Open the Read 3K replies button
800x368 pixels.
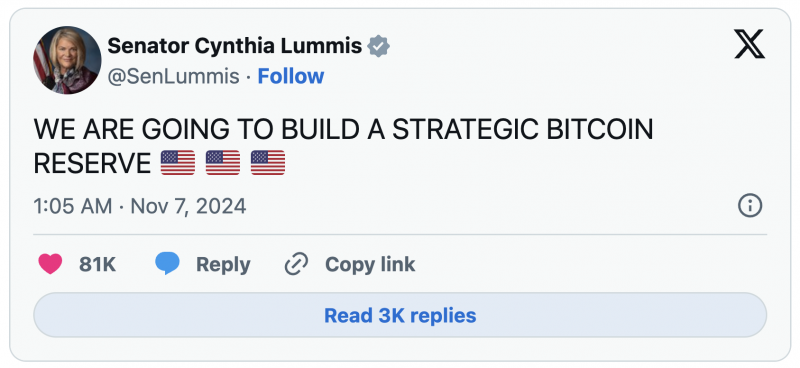coord(400,315)
